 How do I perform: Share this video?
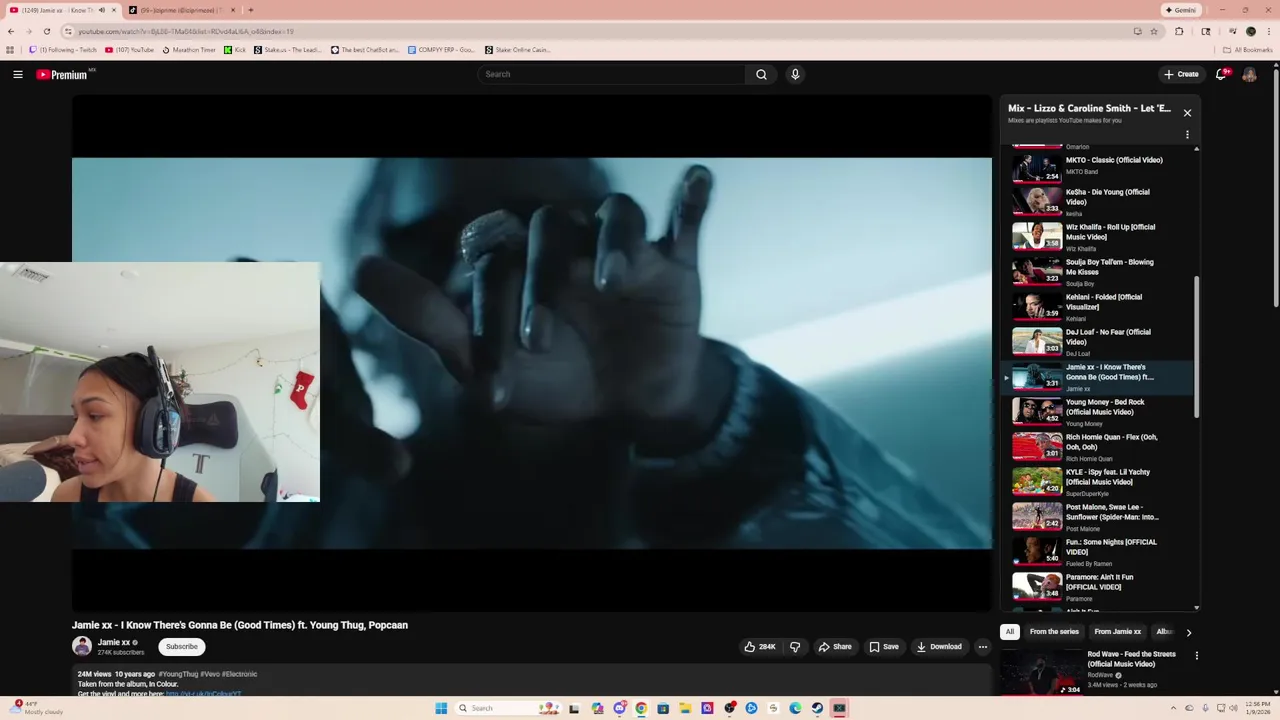pos(835,647)
